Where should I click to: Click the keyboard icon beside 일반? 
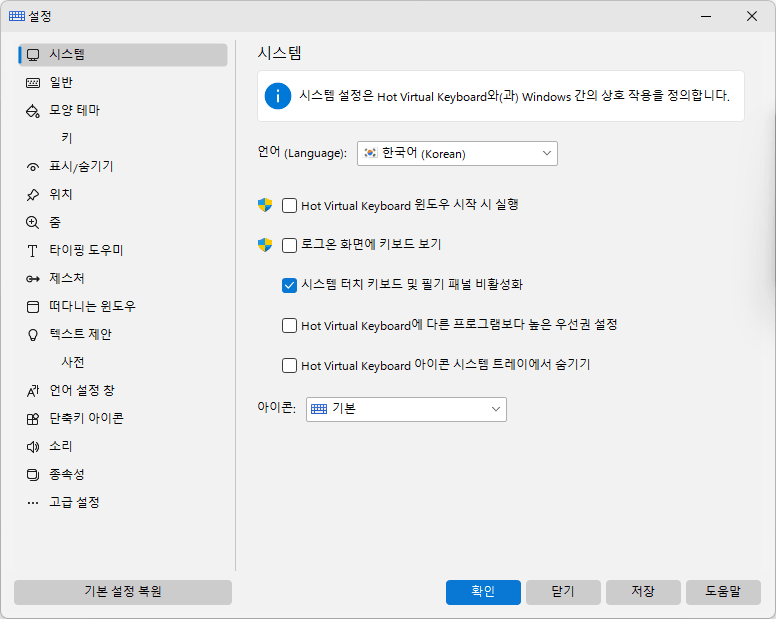[x=33, y=83]
